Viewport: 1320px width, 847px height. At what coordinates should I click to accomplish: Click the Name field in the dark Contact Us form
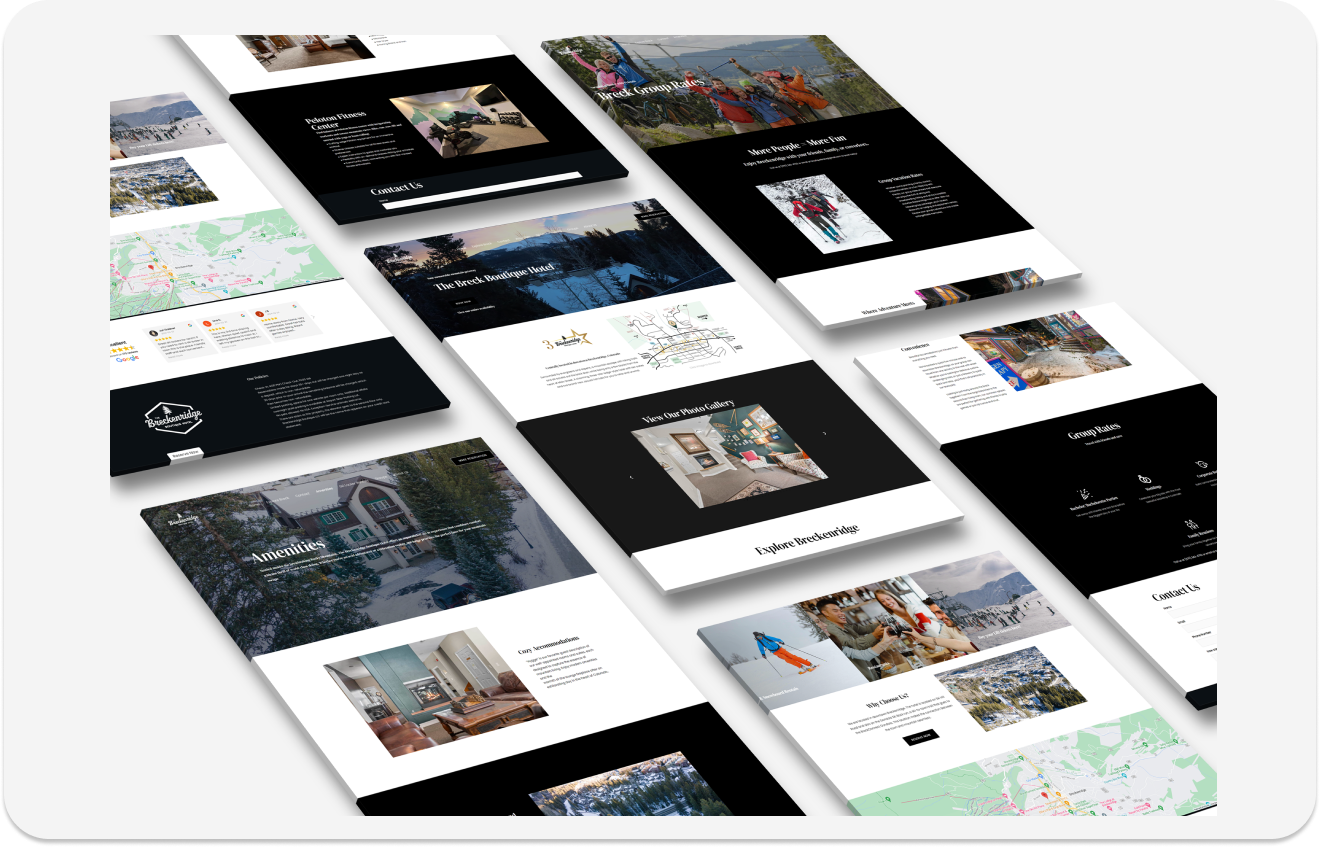click(x=482, y=192)
